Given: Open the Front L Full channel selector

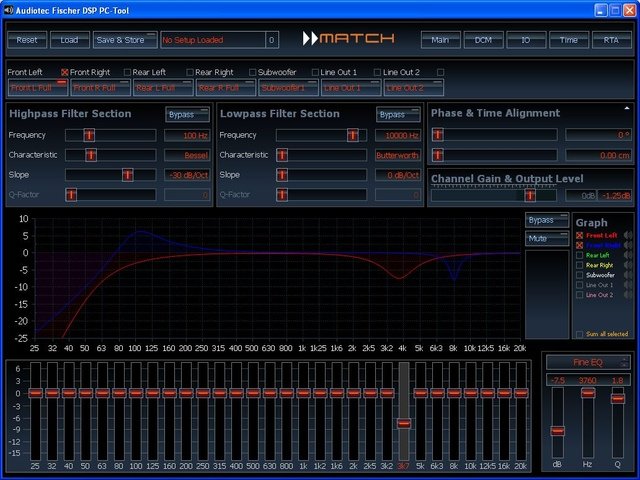Looking at the screenshot, I should pos(37,88).
